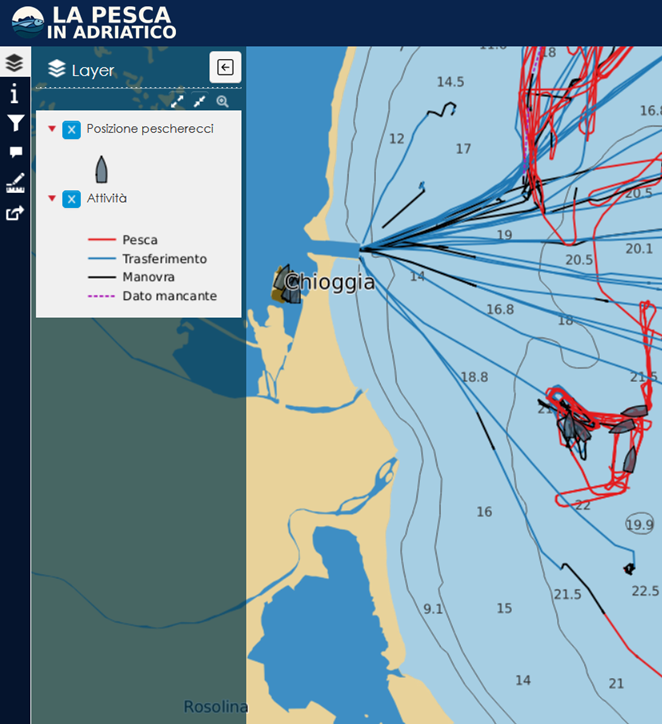This screenshot has height=724, width=662.
Task: Select the measure ruler tool
Action: [15, 182]
